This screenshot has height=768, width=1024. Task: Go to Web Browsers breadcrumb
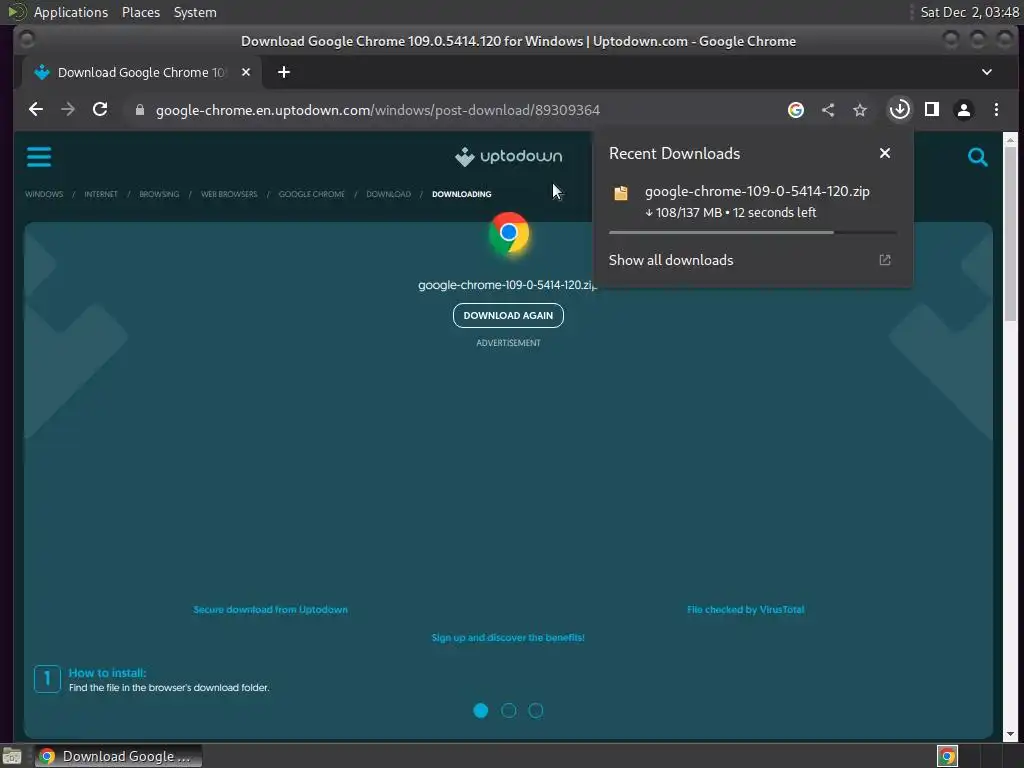coord(229,194)
